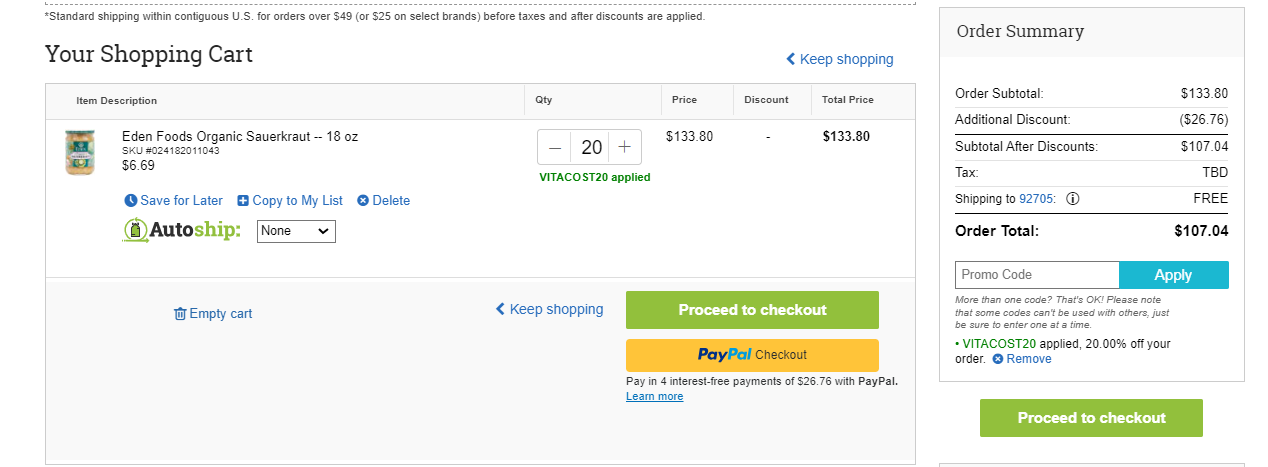Click the Remove promo code x icon
Image resolution: width=1268 pixels, height=467 pixels.
click(x=998, y=359)
